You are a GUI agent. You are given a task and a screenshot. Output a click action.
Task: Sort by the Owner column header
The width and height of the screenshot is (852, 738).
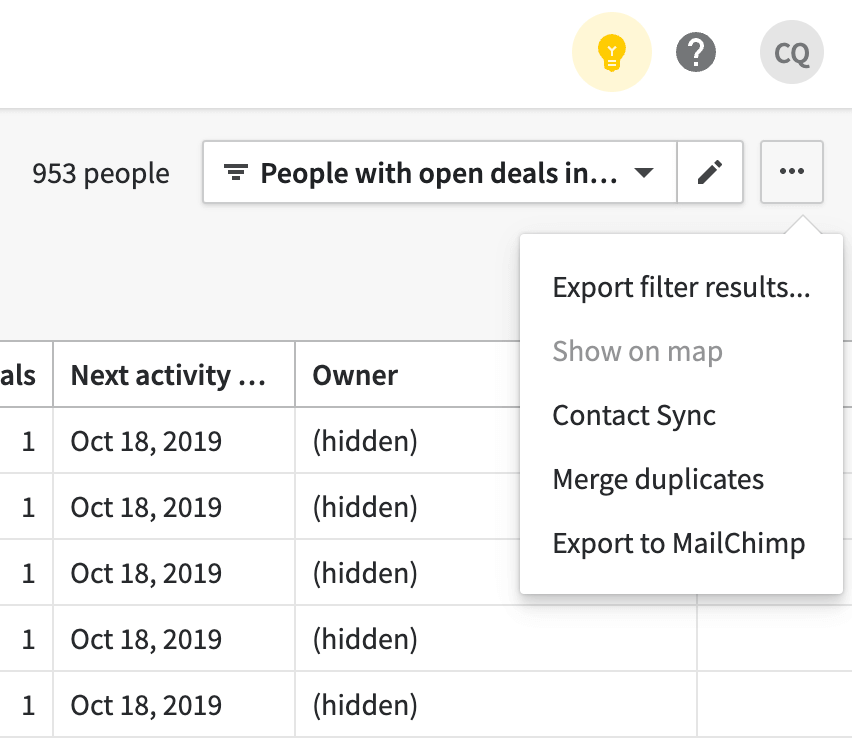coord(355,375)
